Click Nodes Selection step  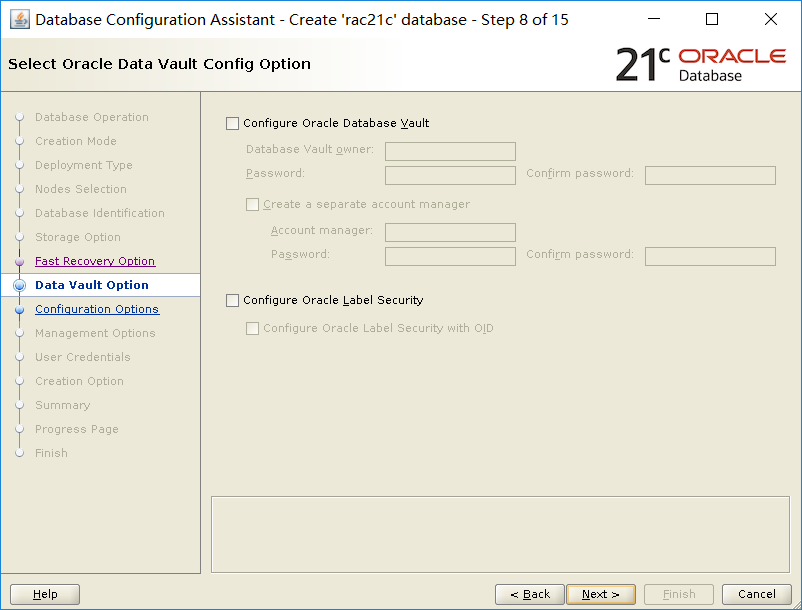point(81,189)
